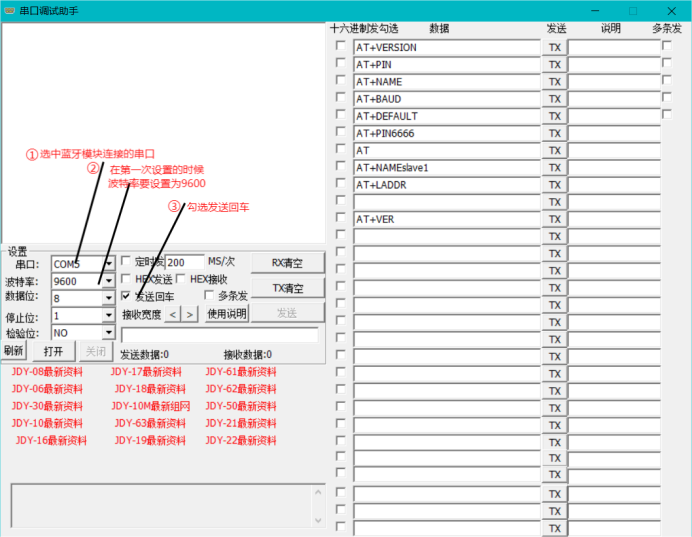Open JDY-16最新资料 link
The width and height of the screenshot is (692, 537).
[x=51, y=440]
